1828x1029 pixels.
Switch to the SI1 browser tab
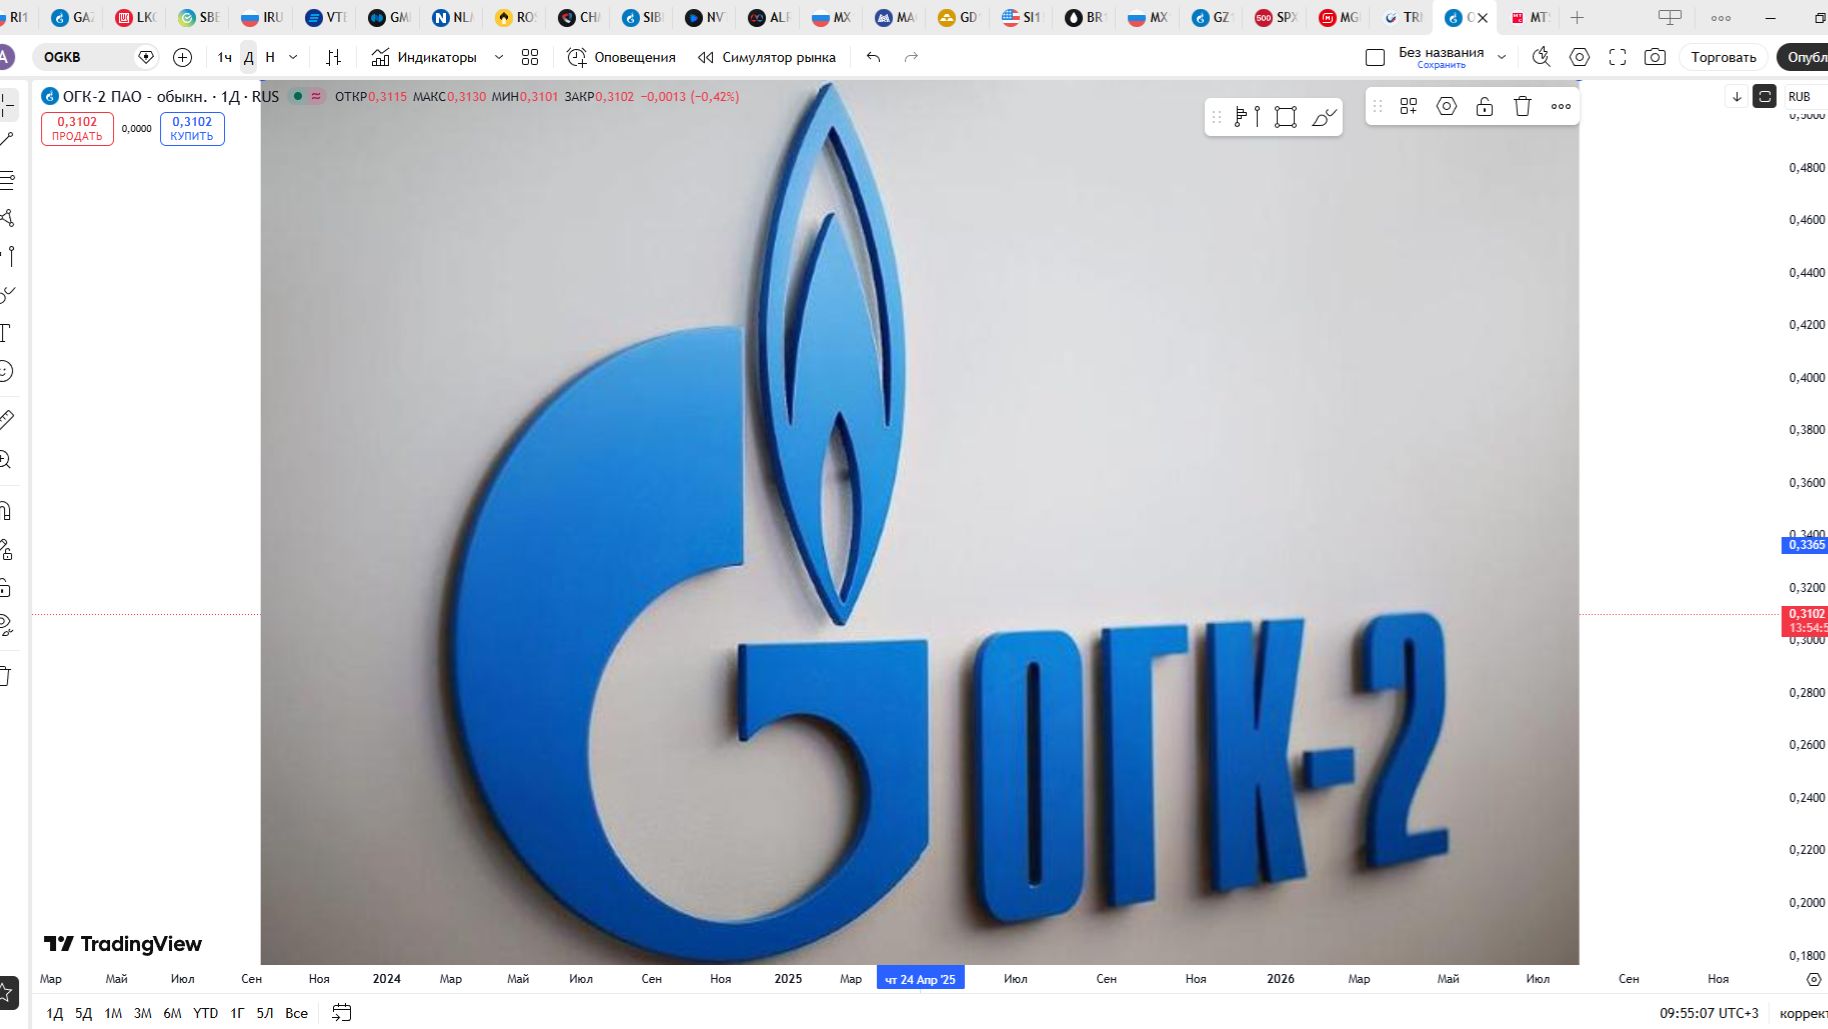(1020, 17)
